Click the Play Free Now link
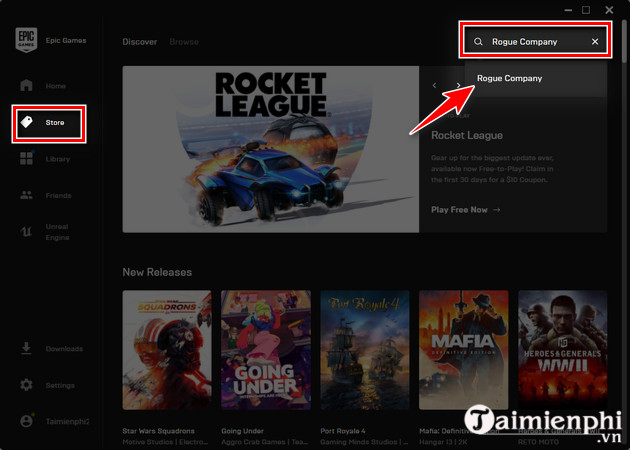This screenshot has width=630, height=450. point(465,210)
